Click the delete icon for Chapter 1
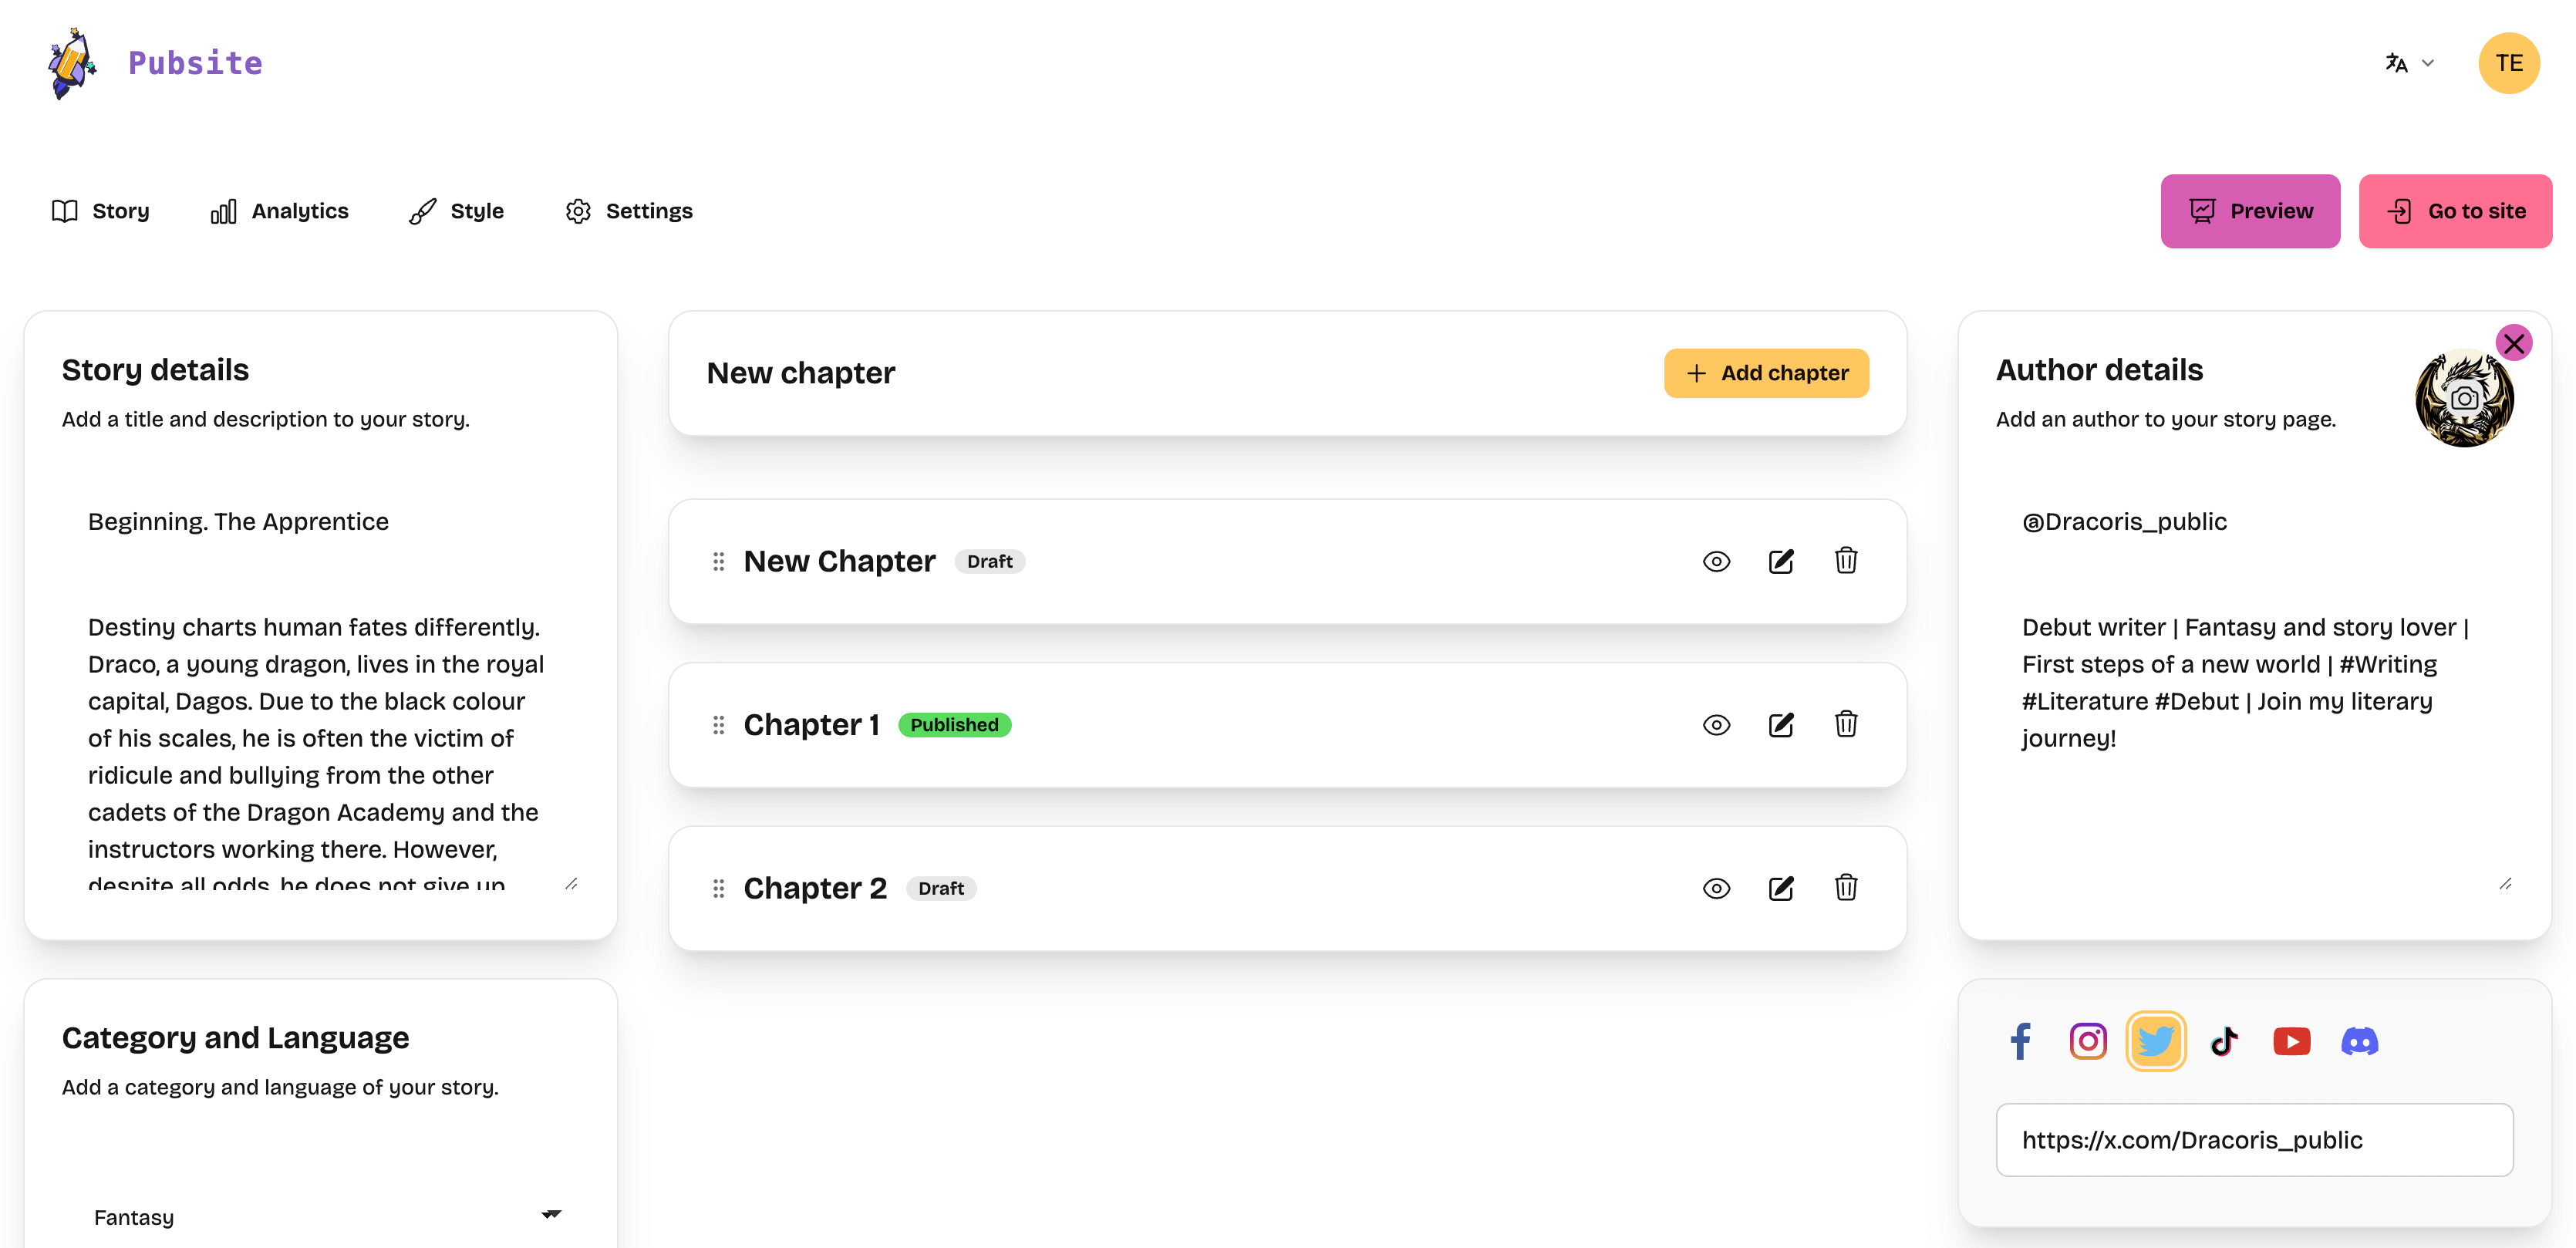 point(1845,723)
